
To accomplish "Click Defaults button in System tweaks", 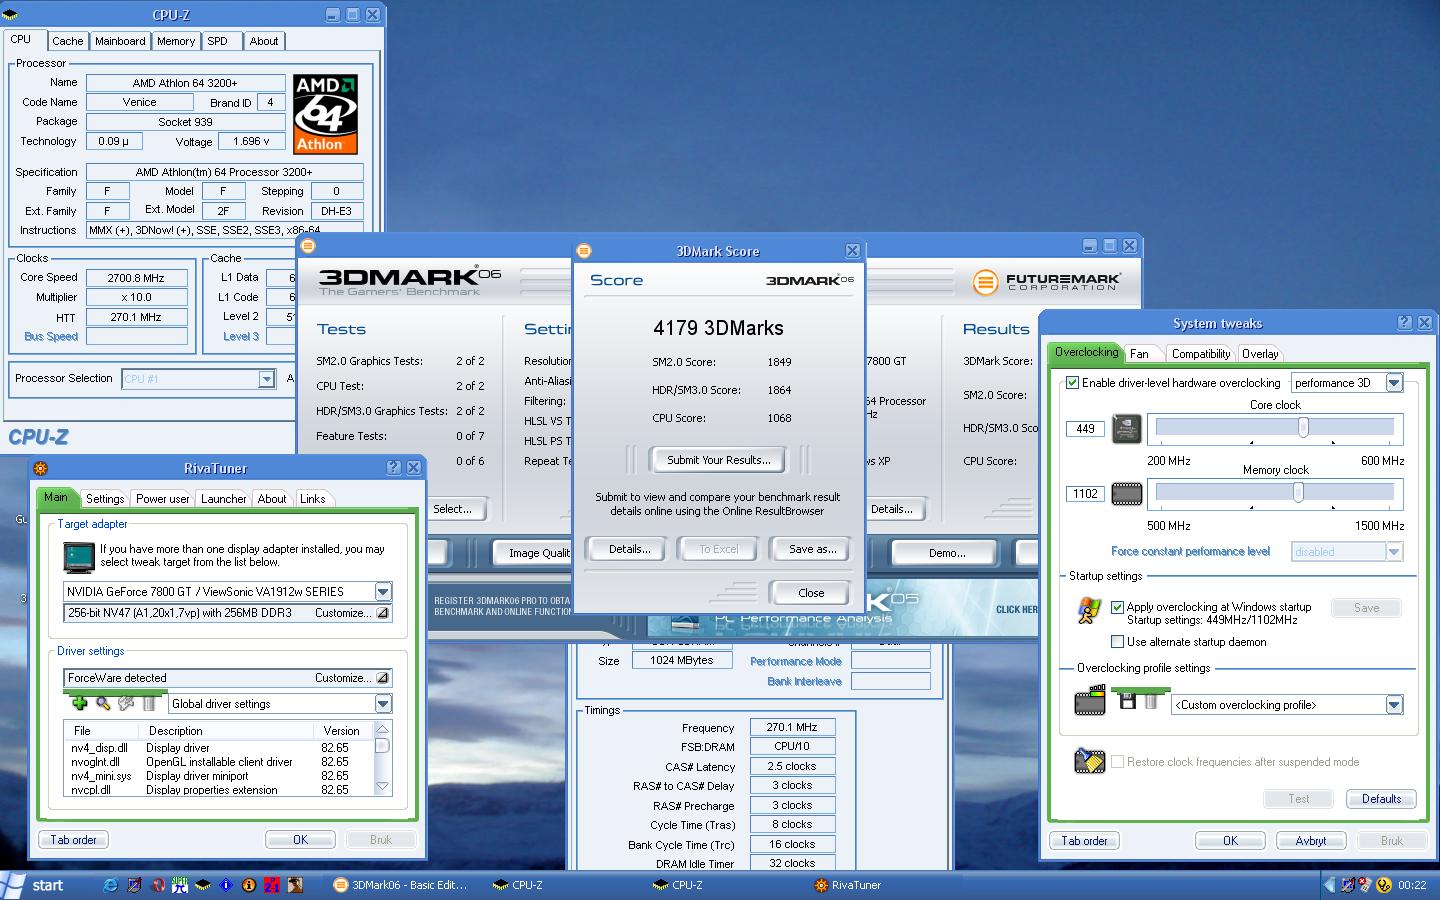I will coord(1381,799).
